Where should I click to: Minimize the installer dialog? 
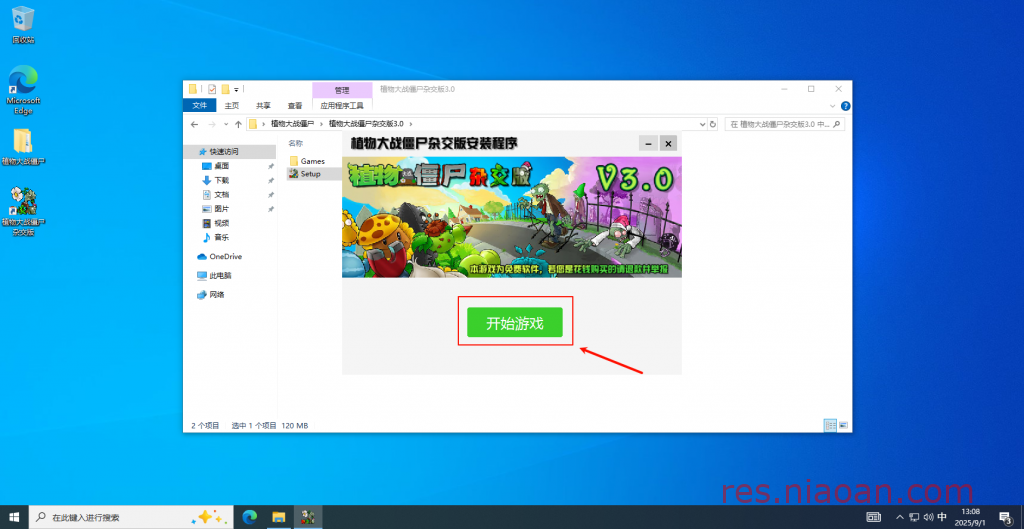[x=648, y=143]
